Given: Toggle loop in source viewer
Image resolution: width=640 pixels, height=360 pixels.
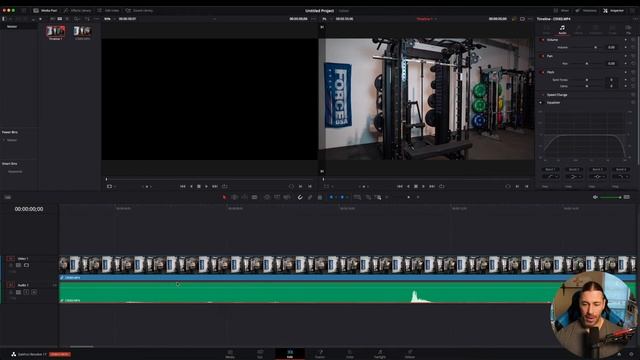Looking at the screenshot, I should click(224, 187).
